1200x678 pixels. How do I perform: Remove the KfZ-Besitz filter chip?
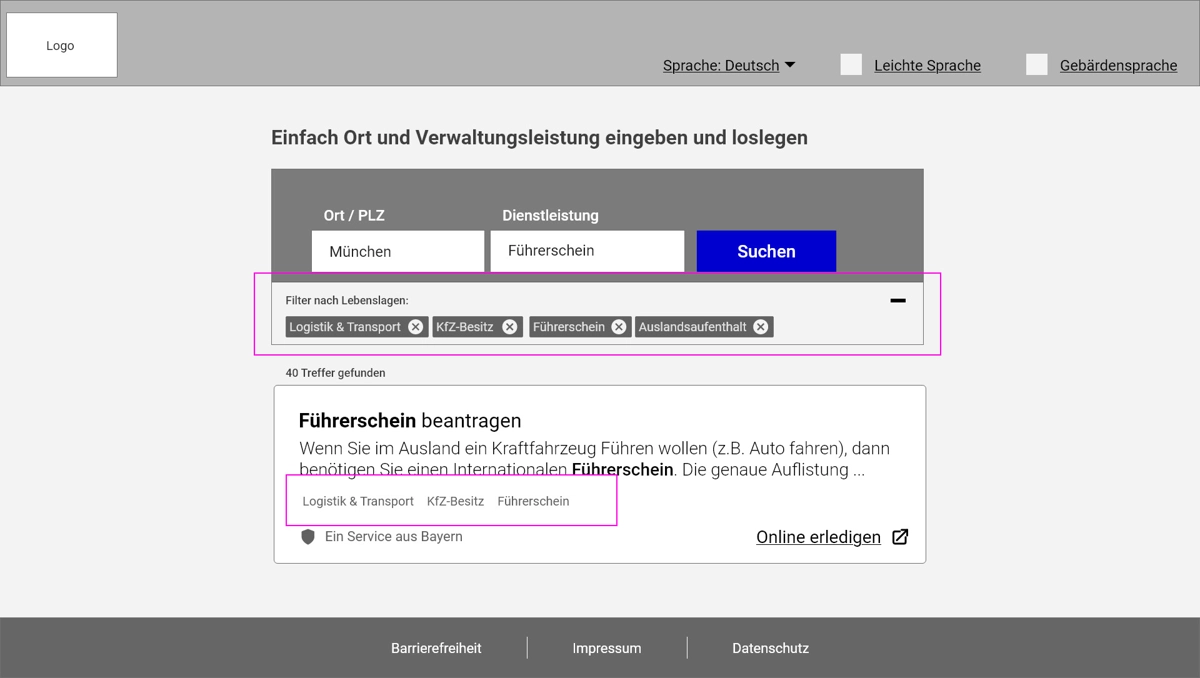(510, 327)
